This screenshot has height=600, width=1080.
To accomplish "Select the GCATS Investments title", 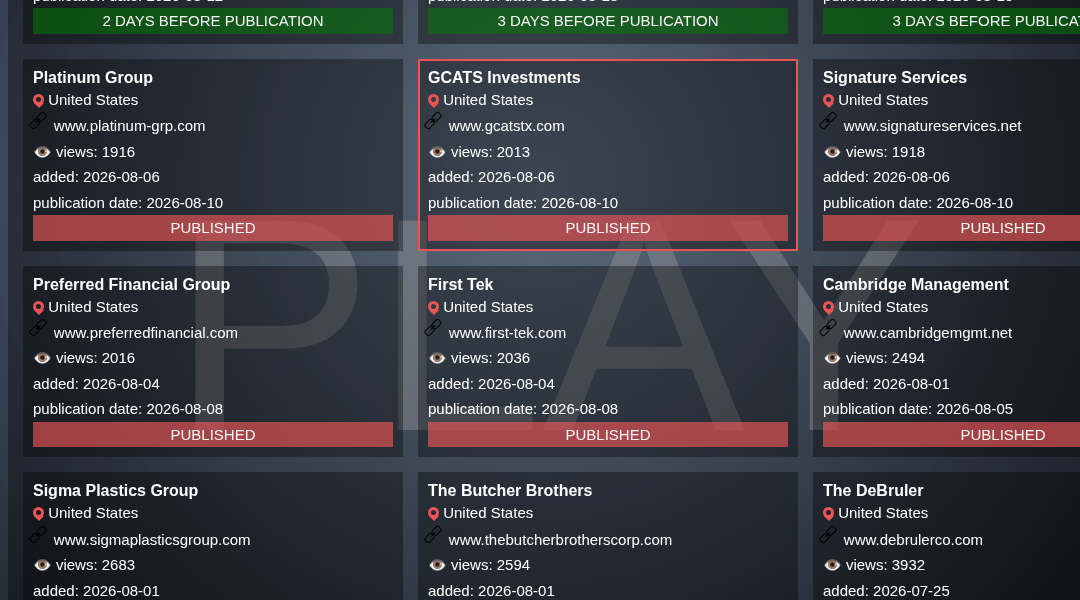I will (x=504, y=77).
